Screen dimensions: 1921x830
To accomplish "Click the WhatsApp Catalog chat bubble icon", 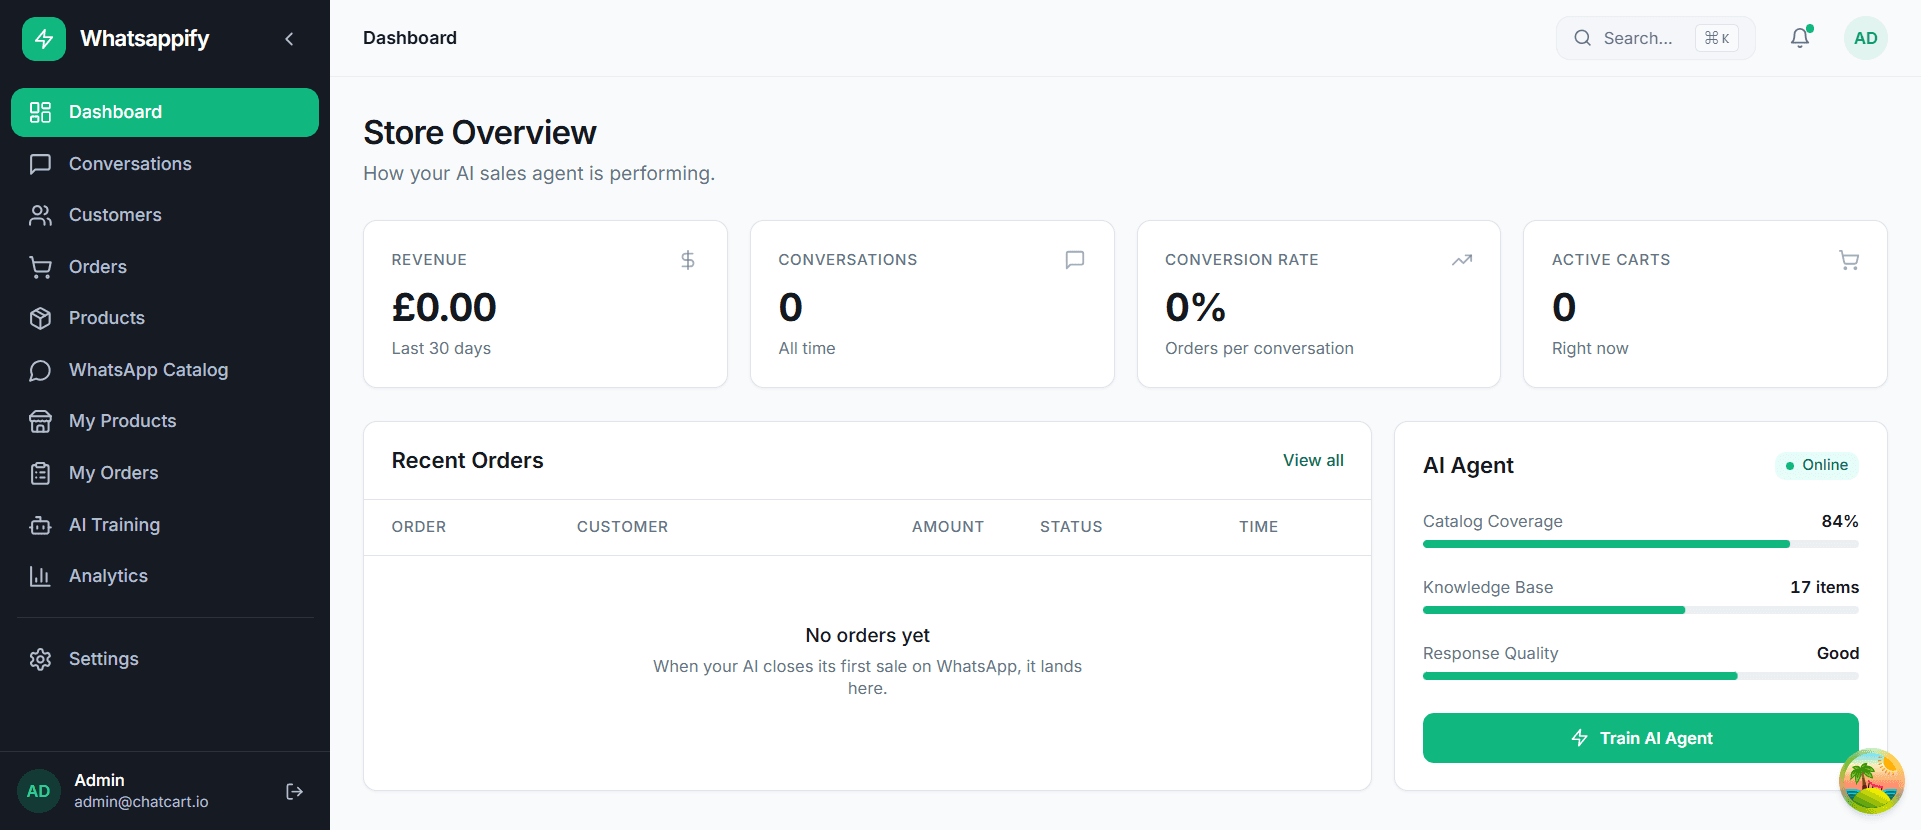I will [40, 370].
